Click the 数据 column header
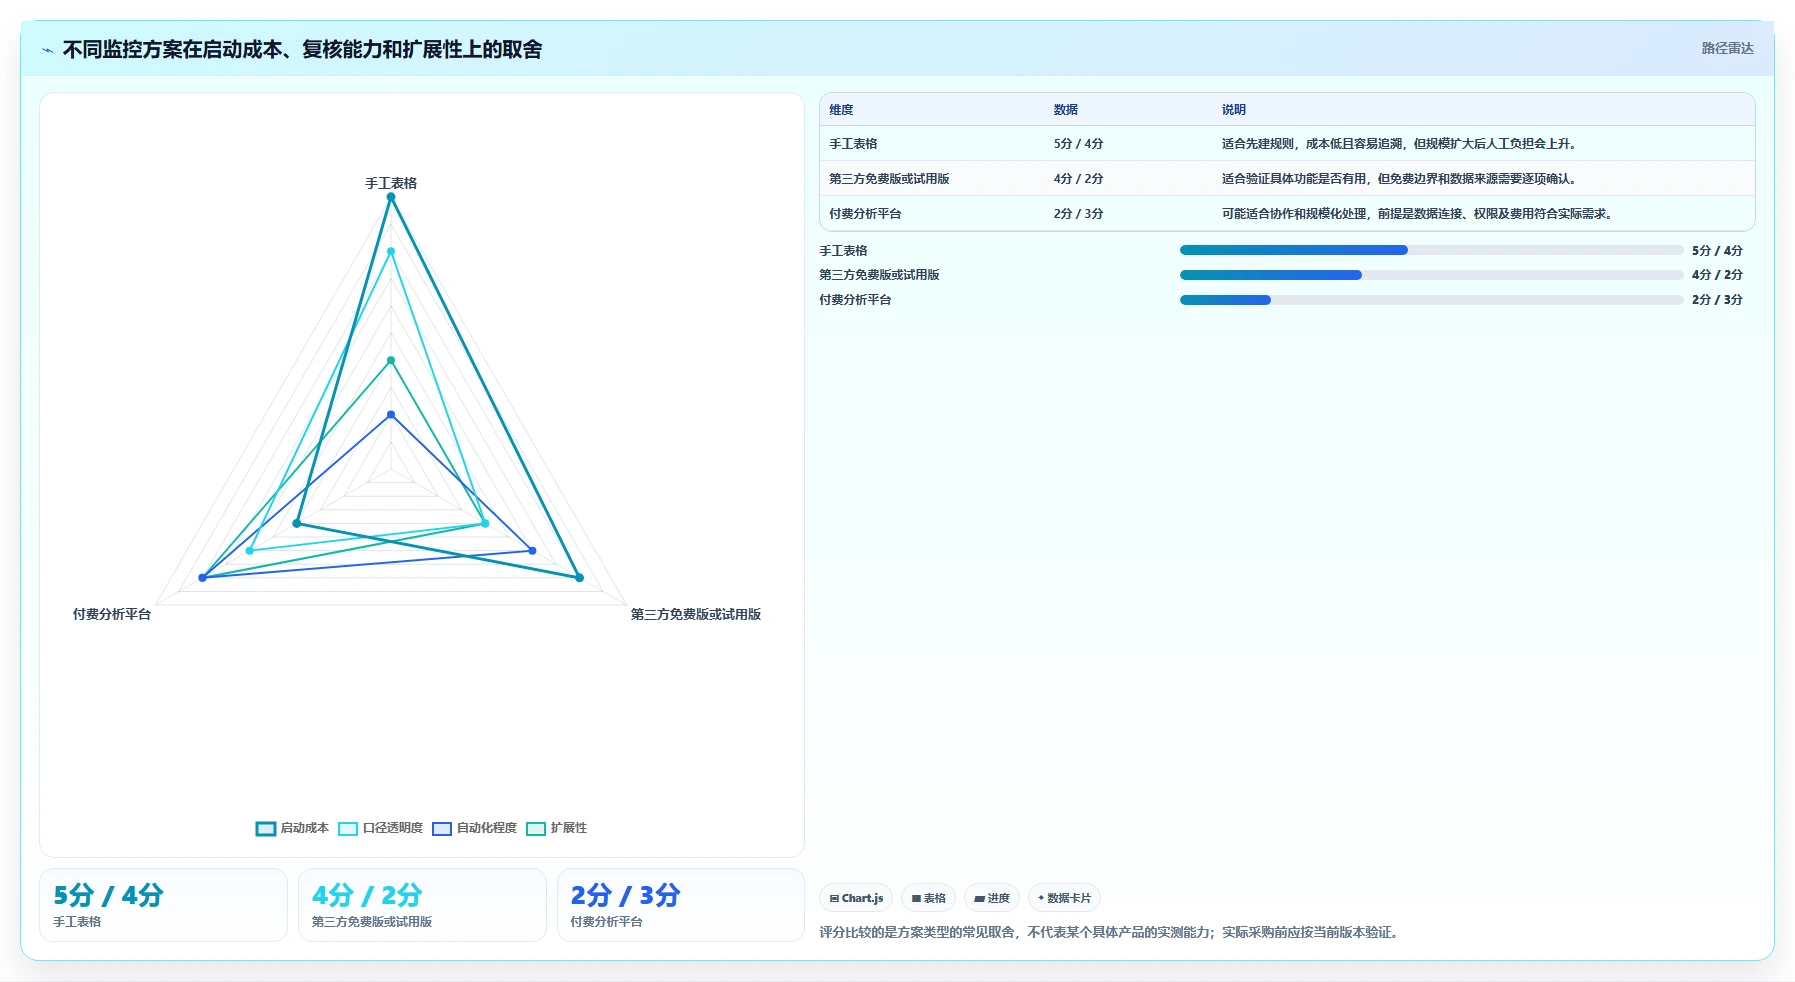 [x=1065, y=110]
